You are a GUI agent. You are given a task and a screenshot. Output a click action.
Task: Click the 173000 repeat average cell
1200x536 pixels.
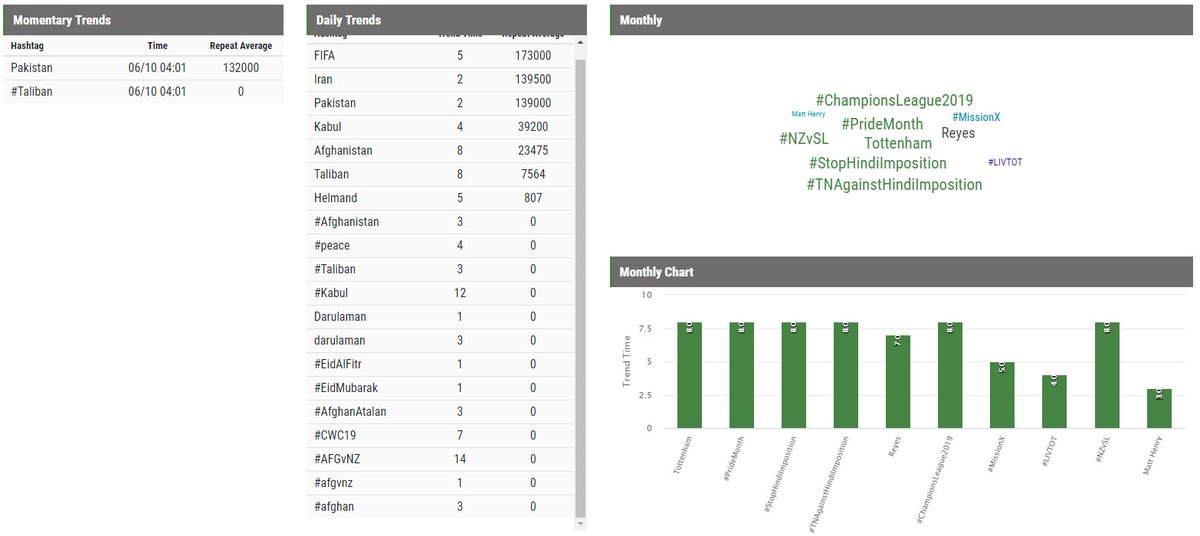coord(533,56)
